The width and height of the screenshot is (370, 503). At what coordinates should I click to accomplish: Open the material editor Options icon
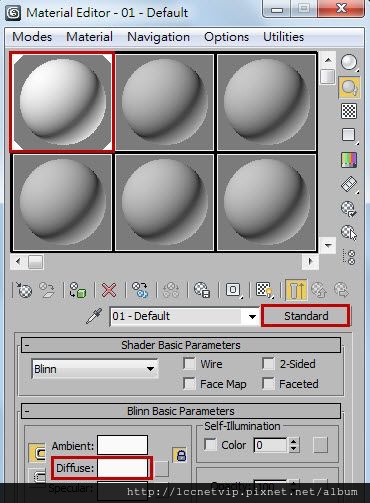[x=349, y=209]
